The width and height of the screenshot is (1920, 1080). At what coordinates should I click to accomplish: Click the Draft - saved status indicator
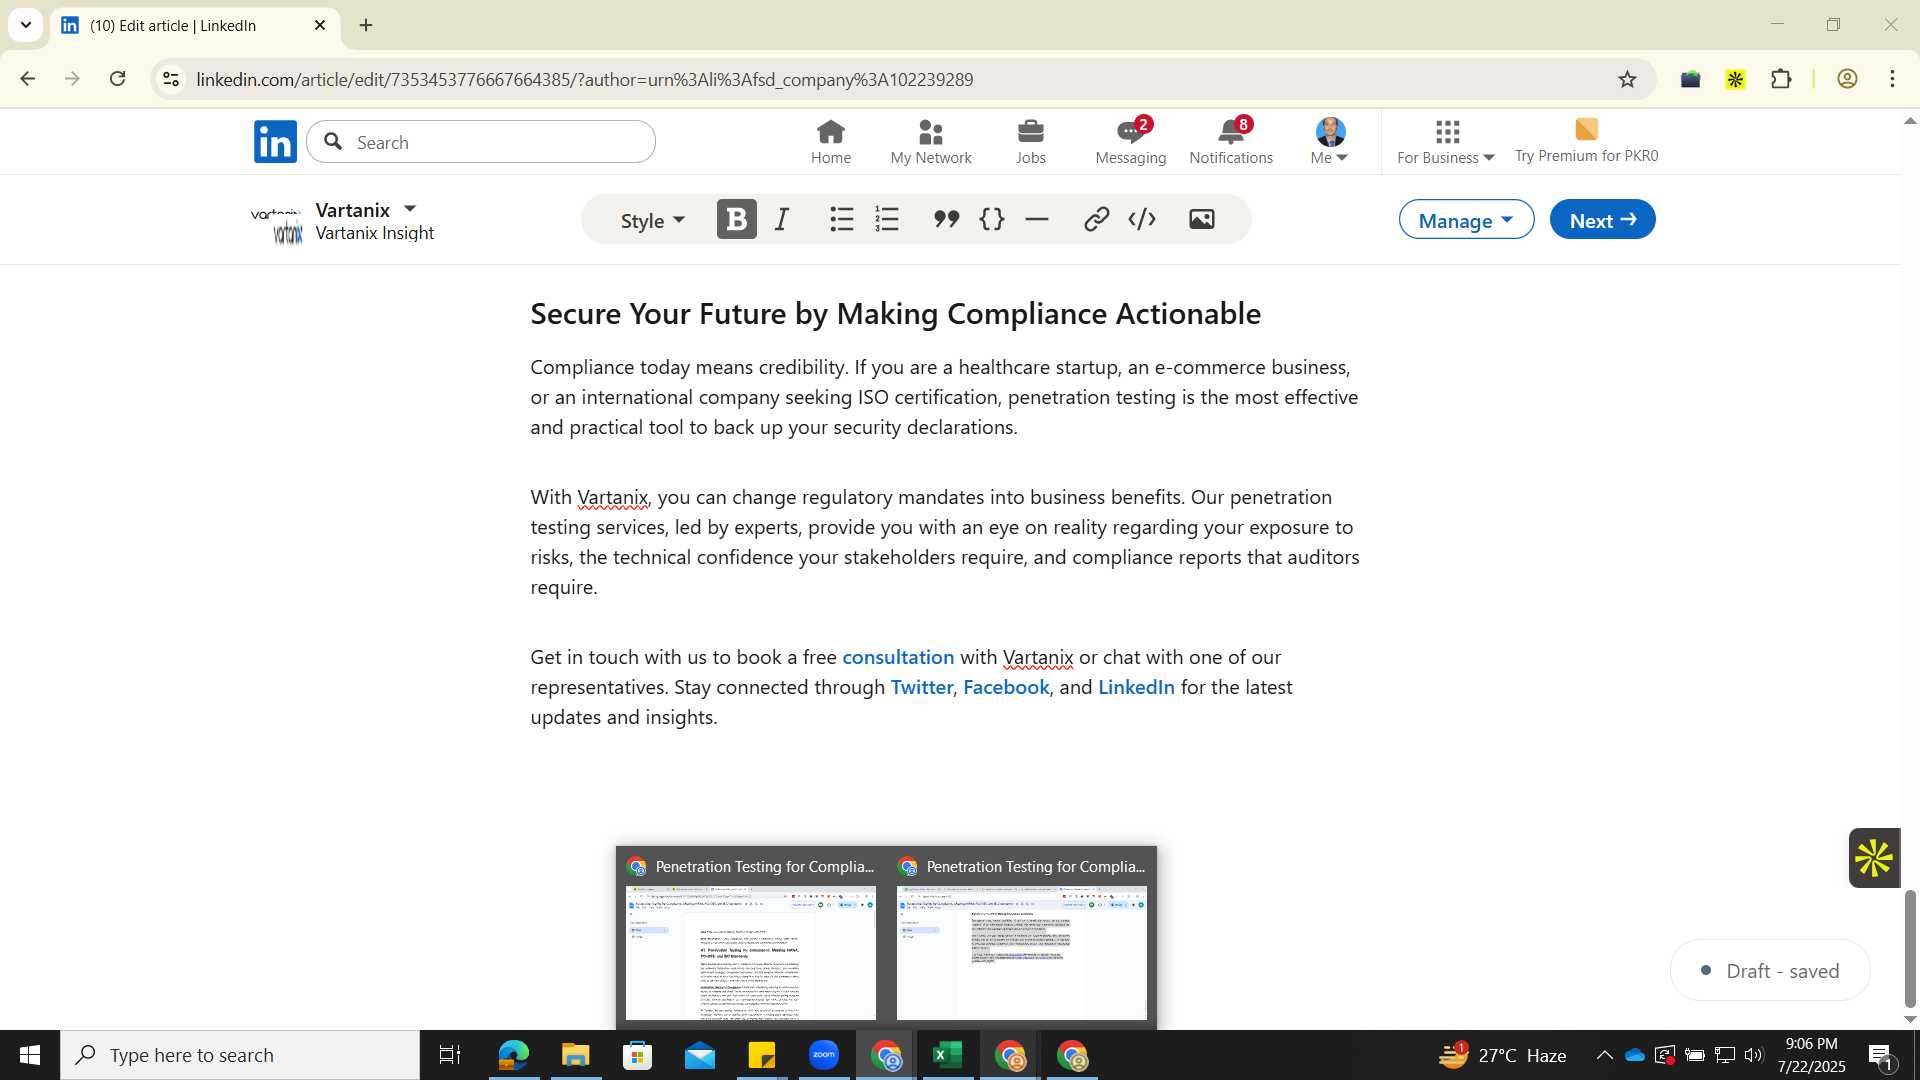pos(1769,970)
